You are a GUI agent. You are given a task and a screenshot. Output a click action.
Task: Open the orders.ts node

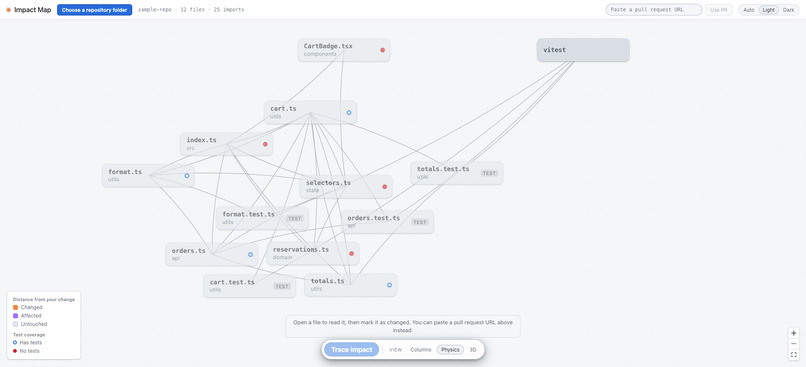coord(212,254)
